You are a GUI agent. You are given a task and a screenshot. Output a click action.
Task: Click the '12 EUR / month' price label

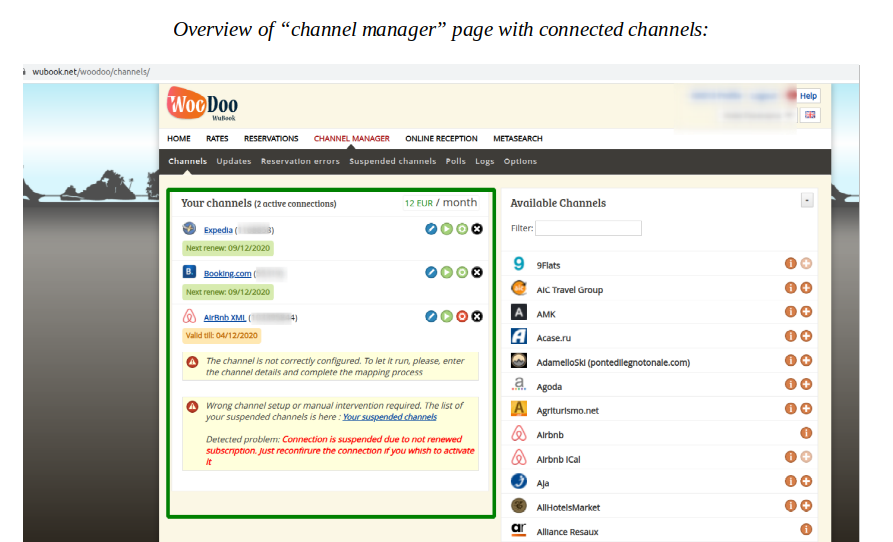[441, 203]
